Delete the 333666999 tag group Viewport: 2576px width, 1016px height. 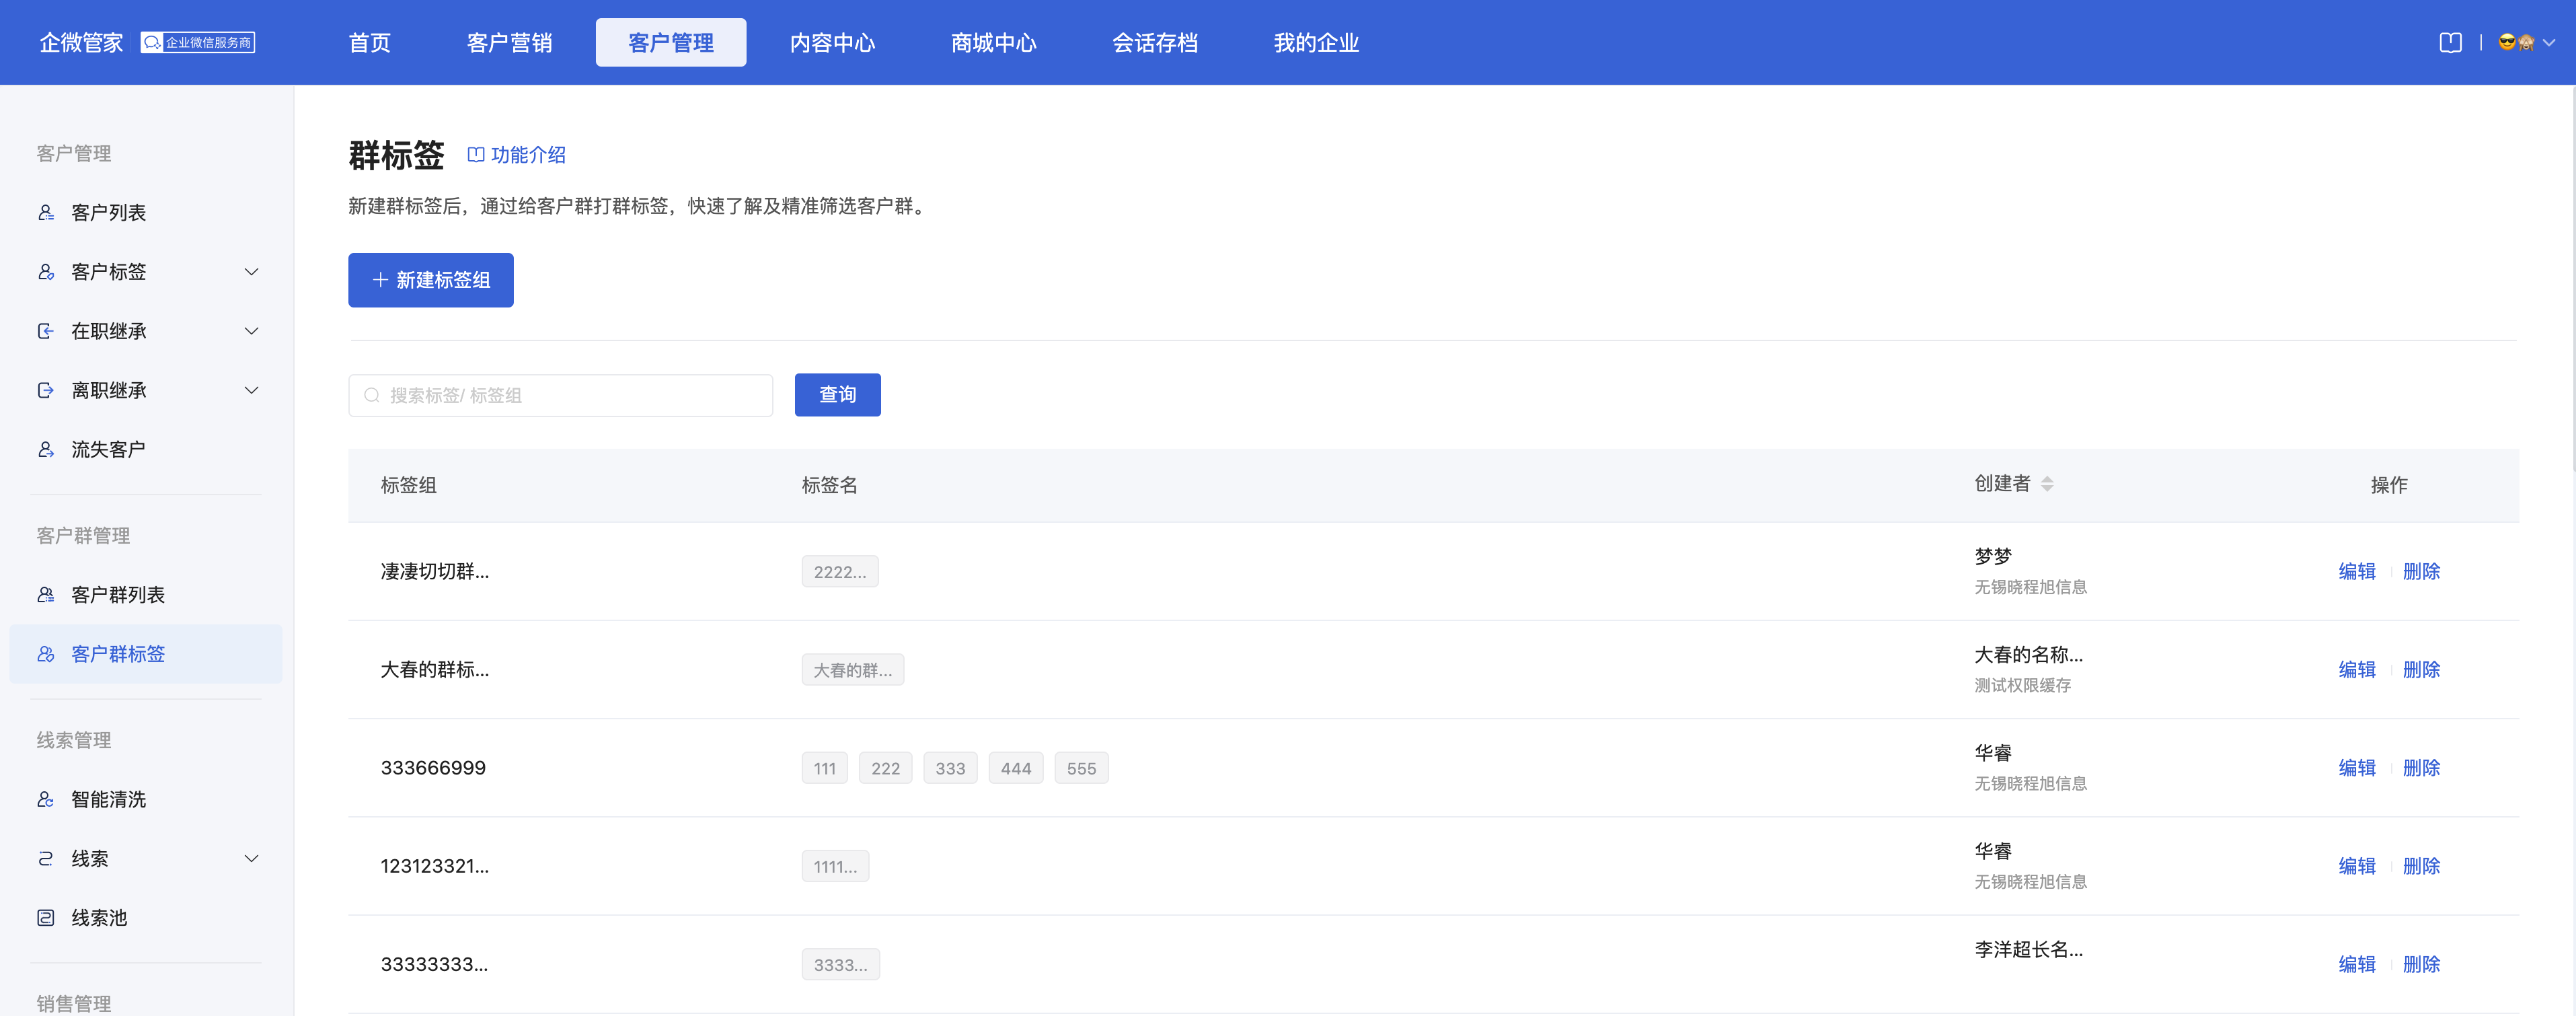pos(2421,768)
